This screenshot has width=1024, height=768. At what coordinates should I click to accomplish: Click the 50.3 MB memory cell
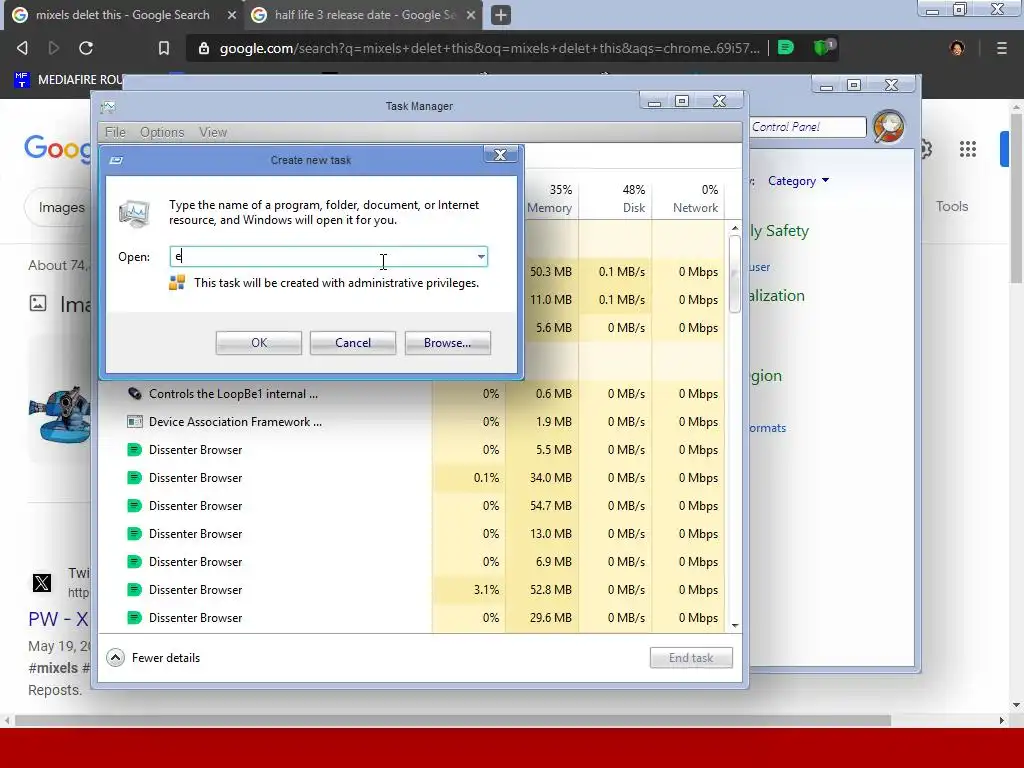point(551,272)
